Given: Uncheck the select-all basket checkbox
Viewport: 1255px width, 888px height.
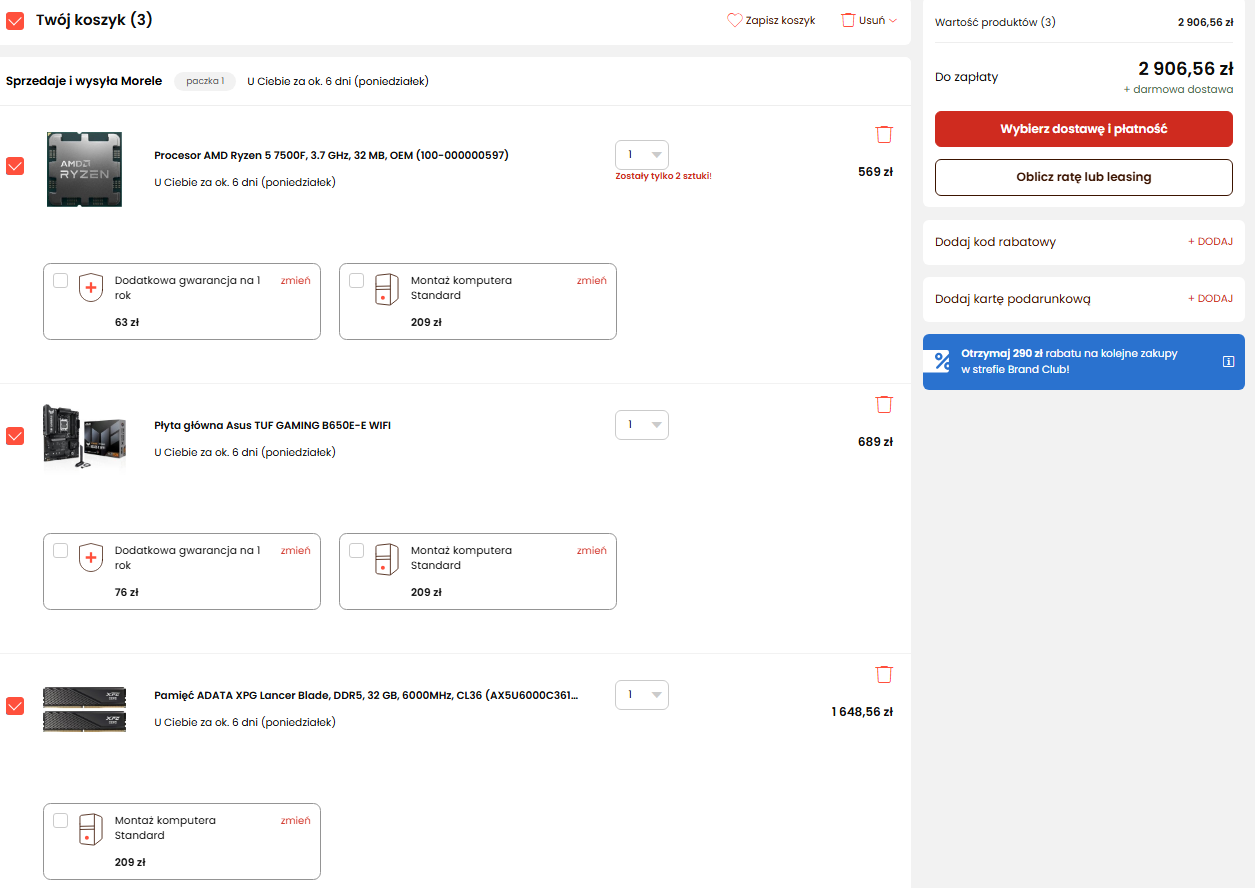Looking at the screenshot, I should pos(15,20).
